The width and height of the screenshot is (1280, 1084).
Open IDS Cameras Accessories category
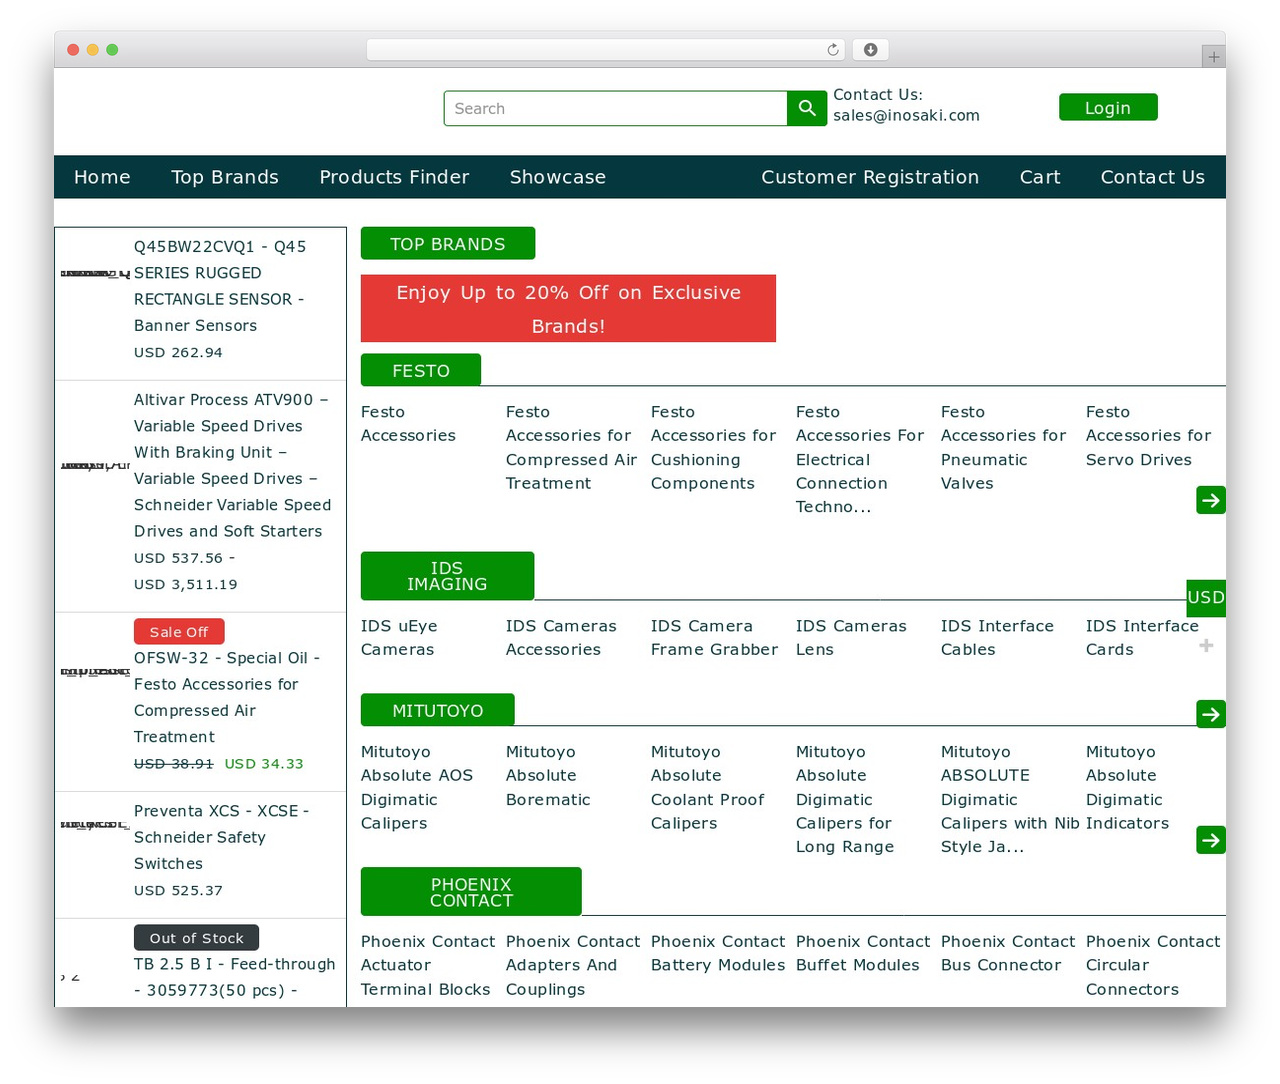pos(561,638)
